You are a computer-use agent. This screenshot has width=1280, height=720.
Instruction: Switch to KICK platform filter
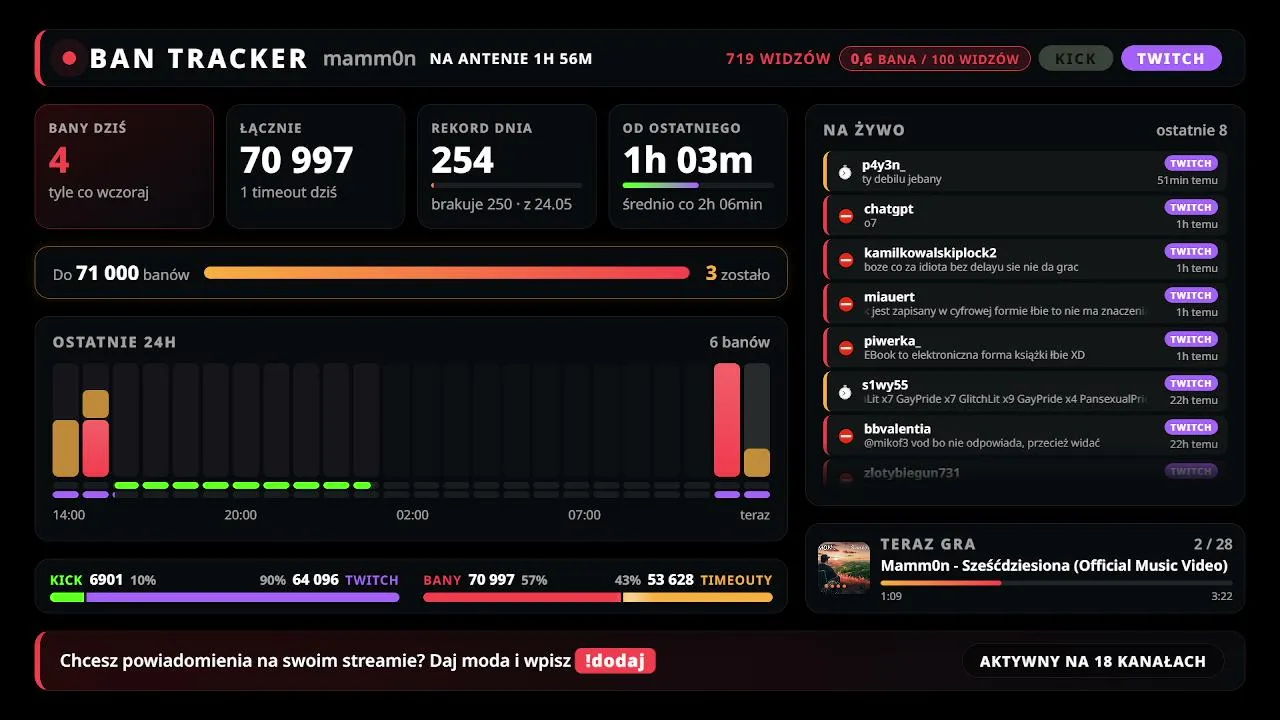tap(1076, 58)
